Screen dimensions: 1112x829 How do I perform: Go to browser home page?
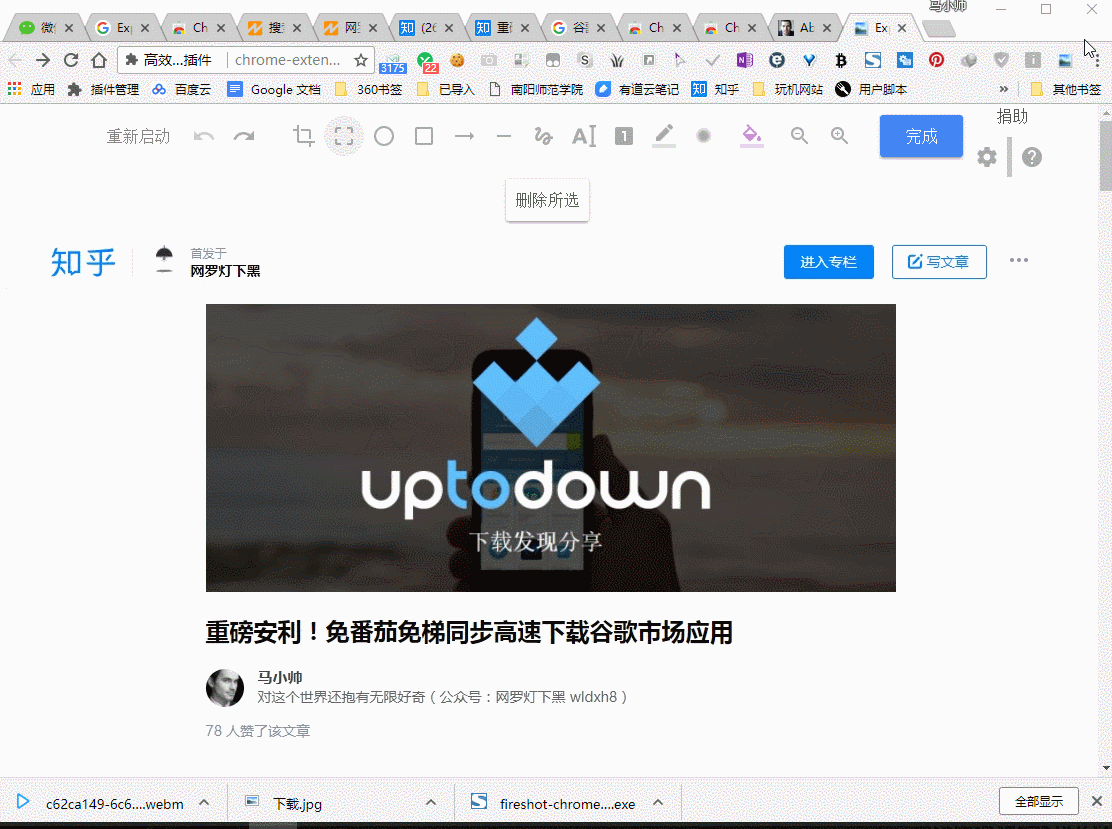coord(99,60)
